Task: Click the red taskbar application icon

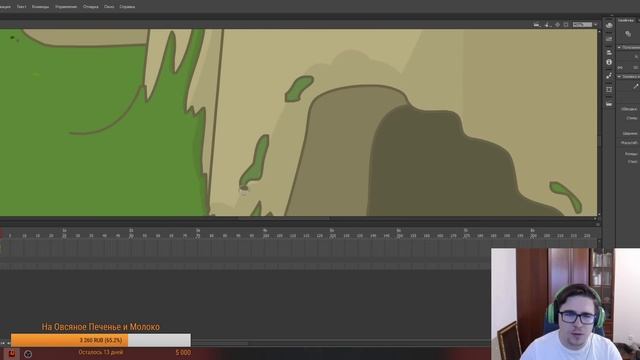Action: click(x=12, y=353)
